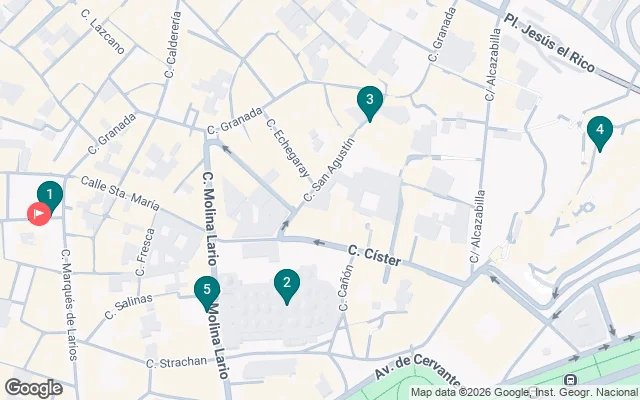
Task: Click the transit station icon near Av. de Cervantes
Action: (570, 380)
